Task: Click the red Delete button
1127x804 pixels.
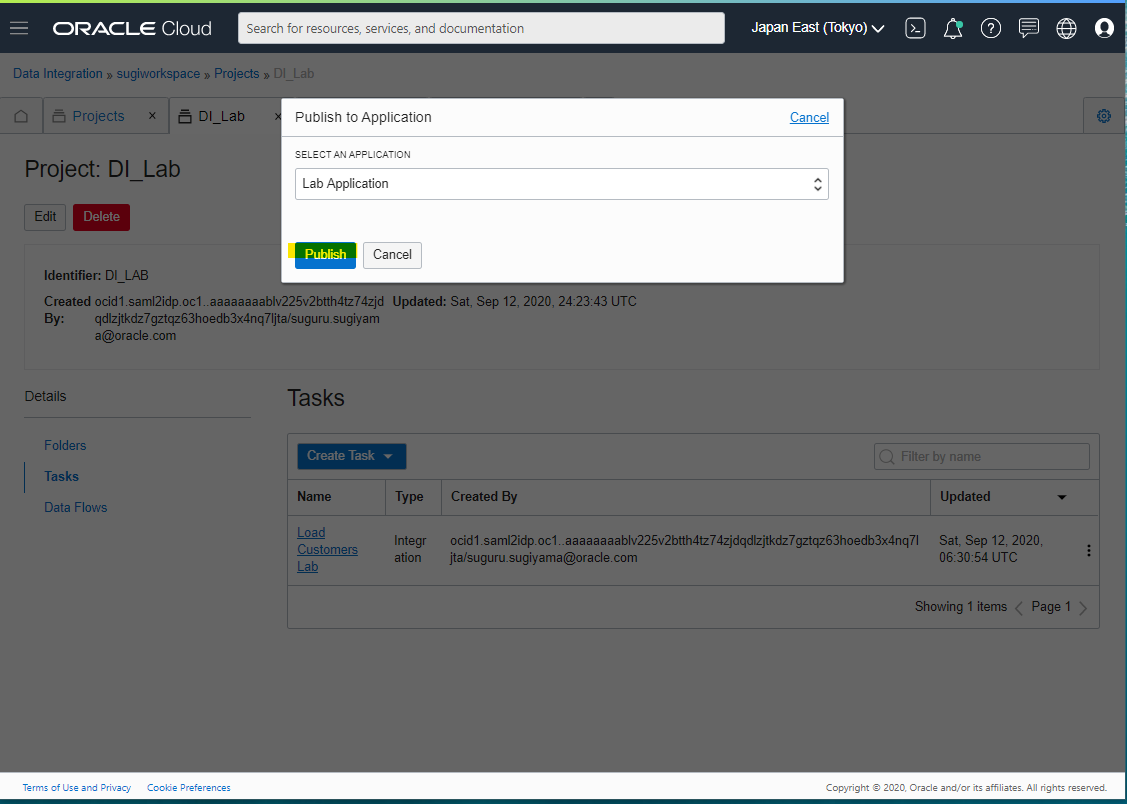Action: [101, 217]
